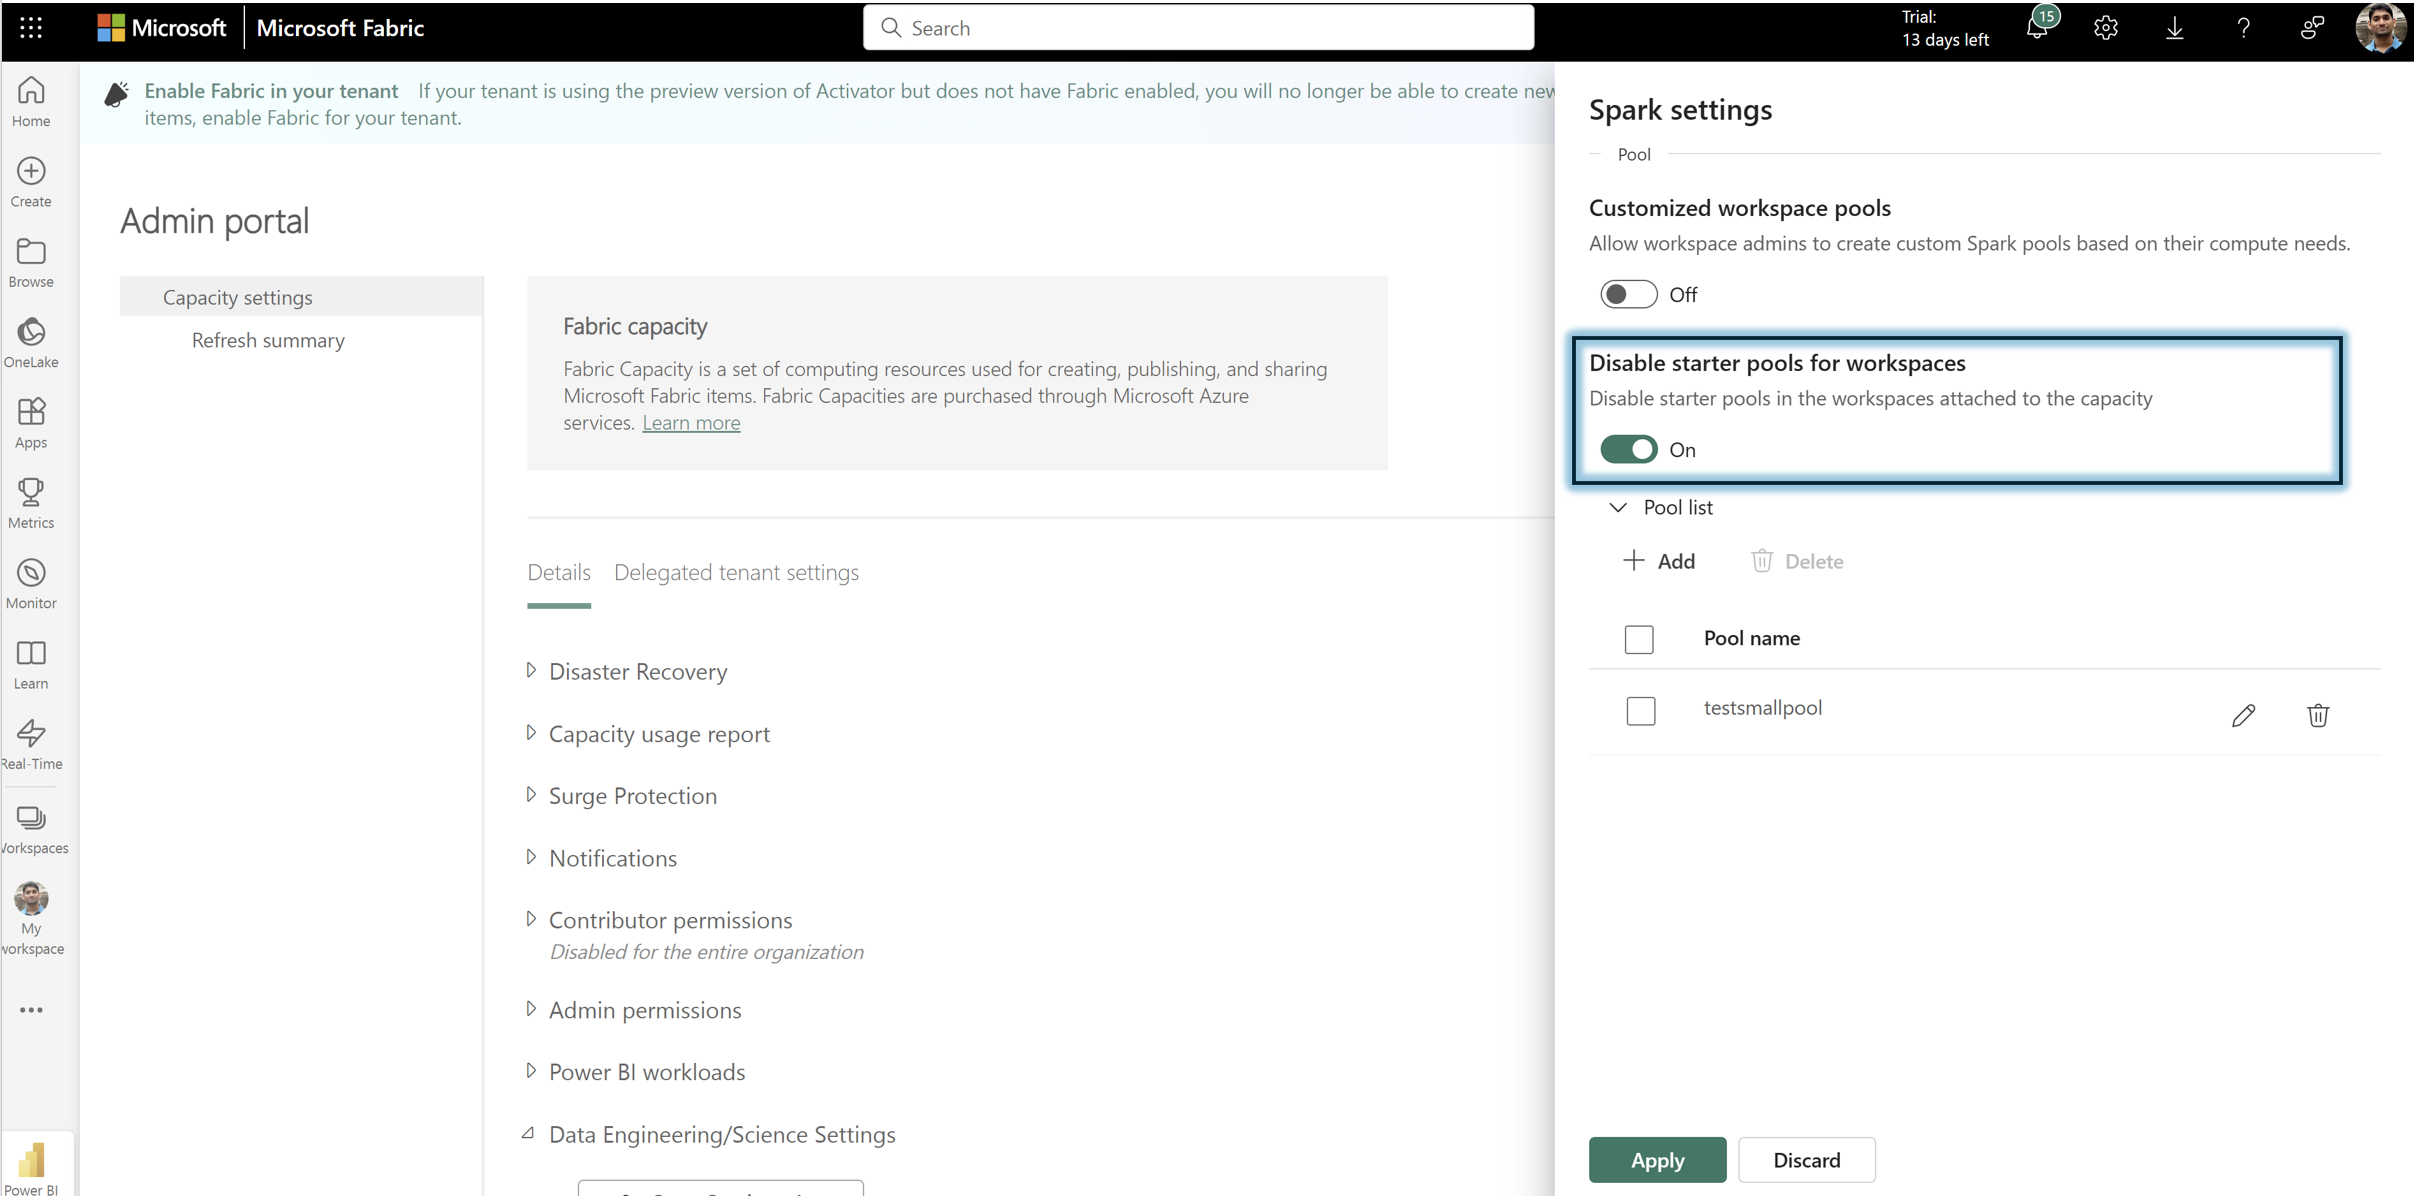2414x1196 pixels.
Task: Discard the Spark settings changes
Action: coord(1806,1160)
